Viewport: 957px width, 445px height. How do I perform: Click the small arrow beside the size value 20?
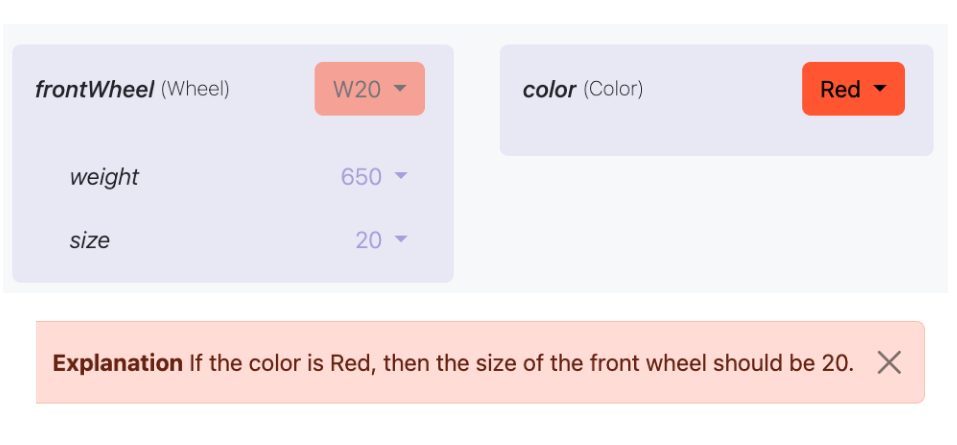[401, 240]
